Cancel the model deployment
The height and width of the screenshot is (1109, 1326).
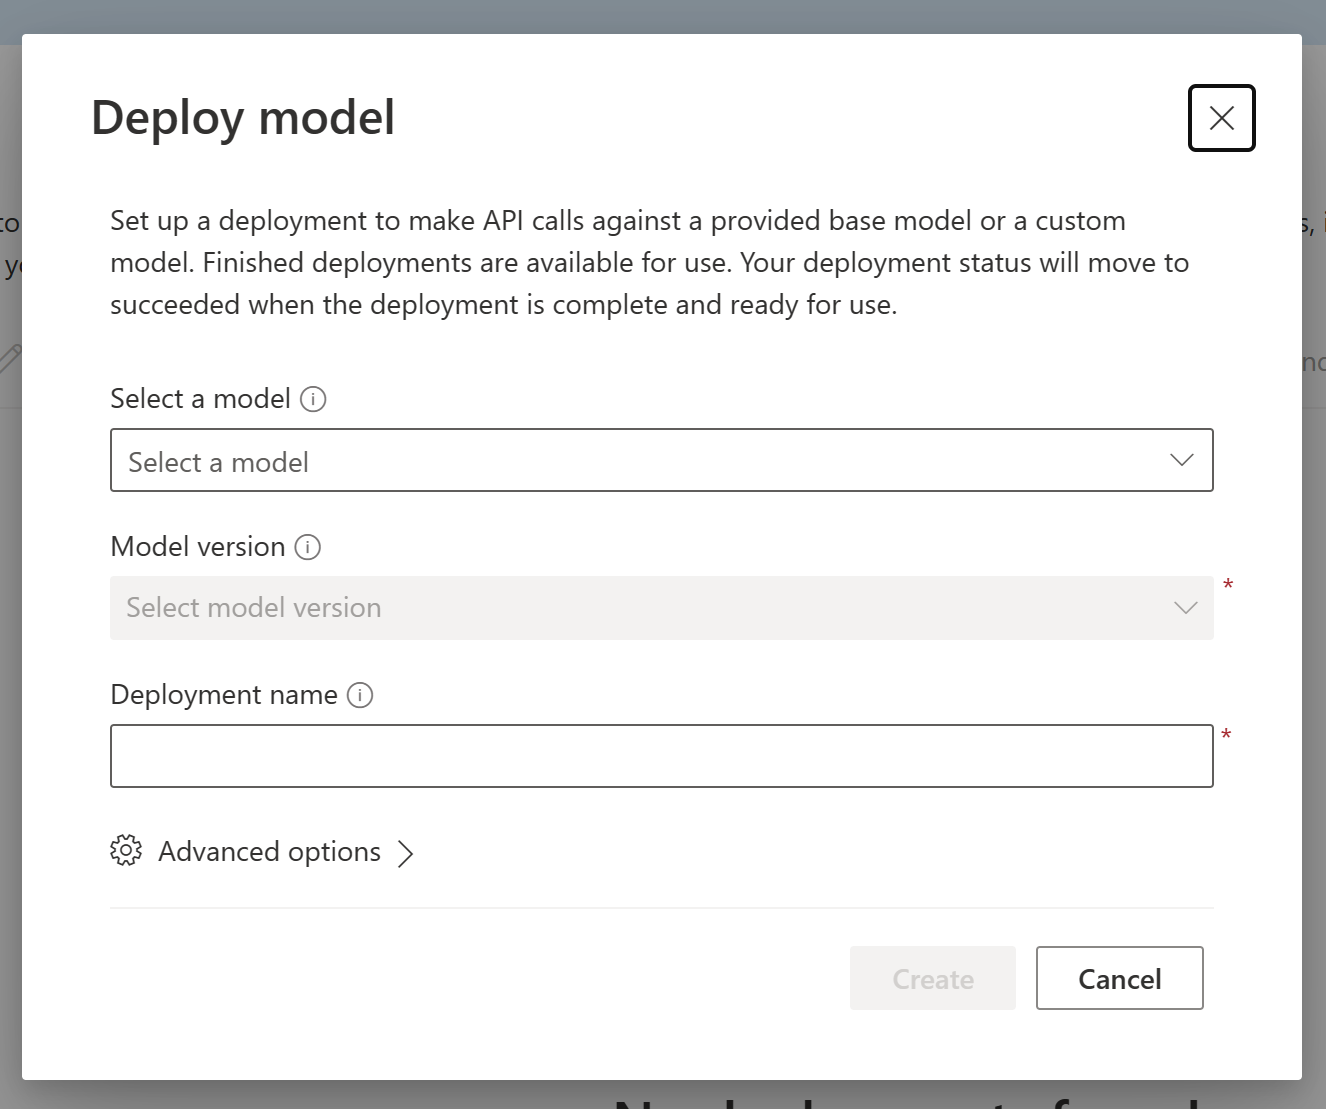coord(1119,978)
